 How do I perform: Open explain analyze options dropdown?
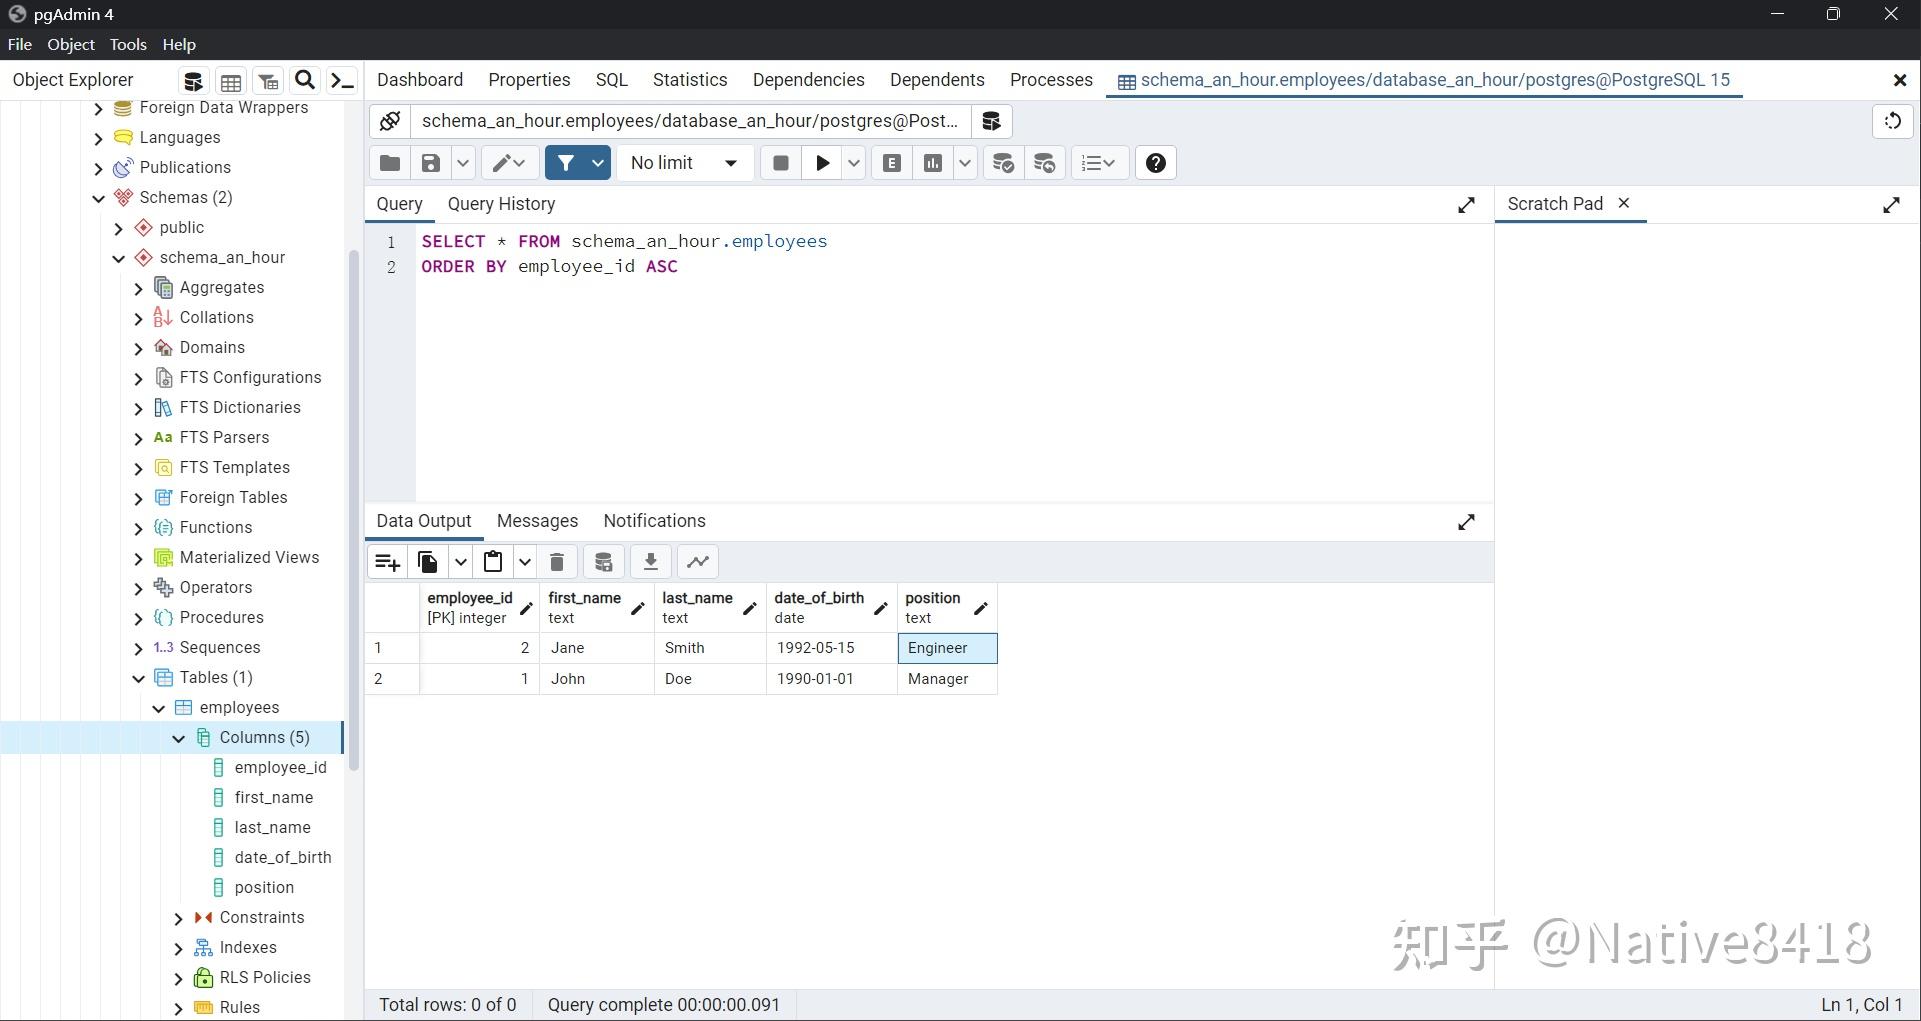(965, 163)
